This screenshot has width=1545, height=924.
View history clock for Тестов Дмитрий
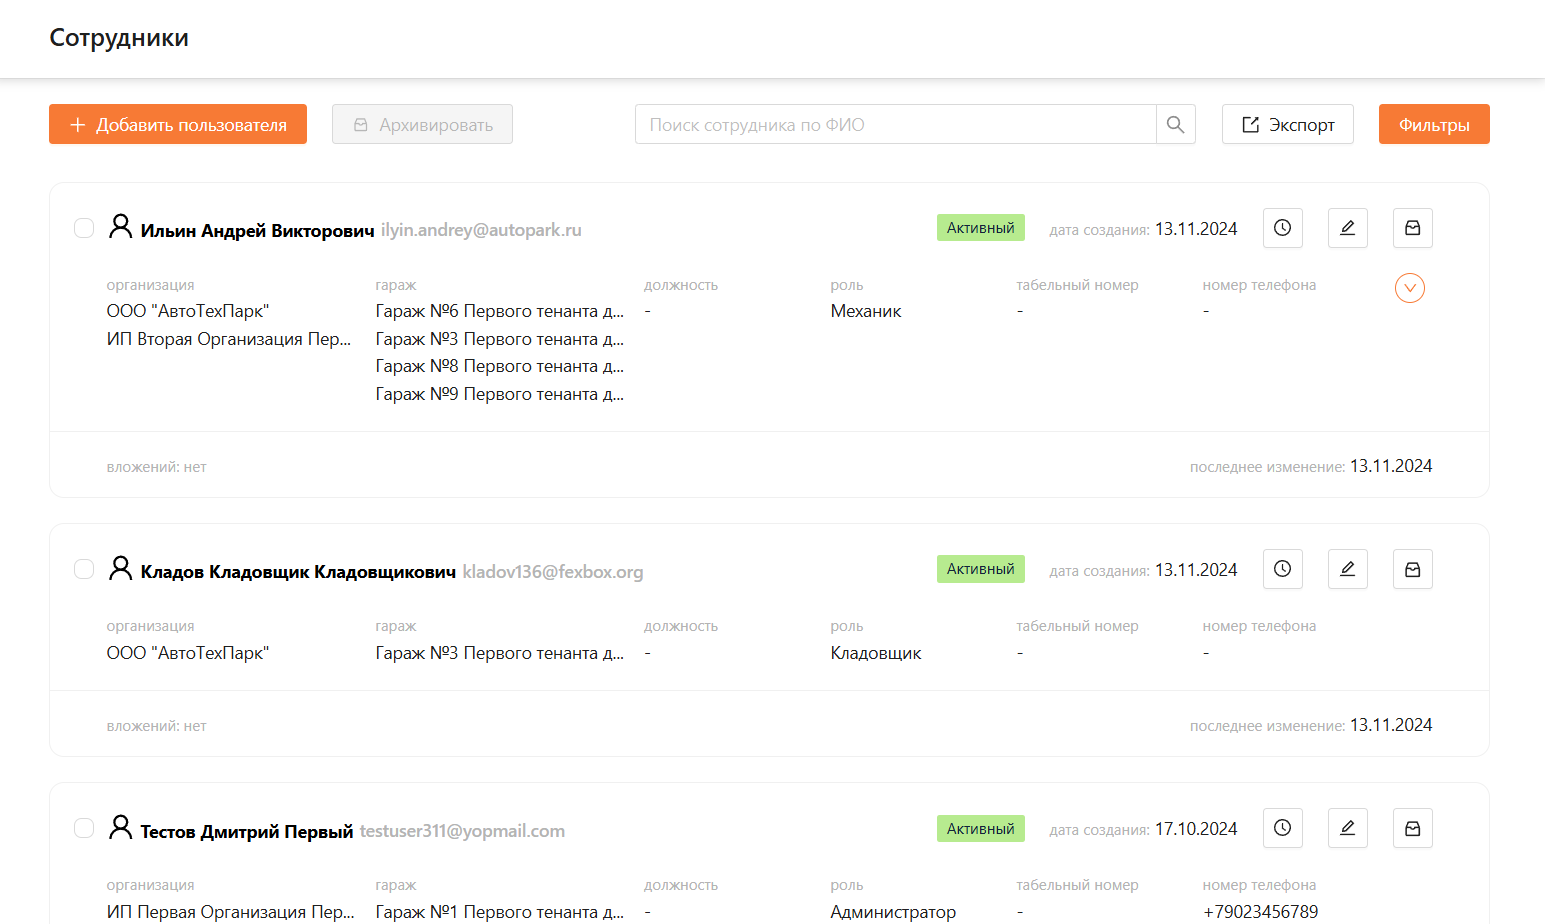[1282, 828]
